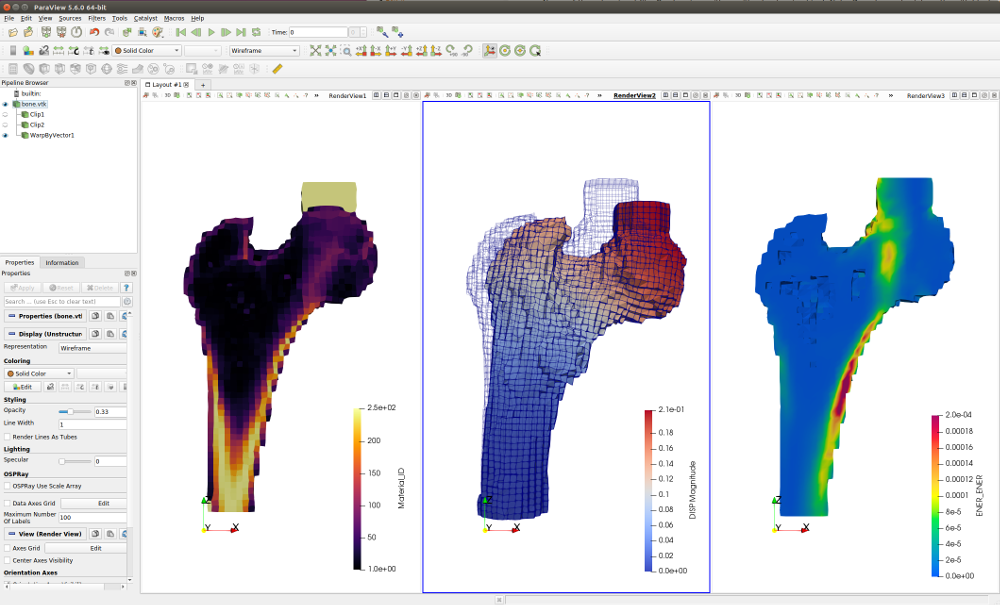Screen dimensions: 1000x605
Task: Set view direction to +Z
Action: point(422,50)
